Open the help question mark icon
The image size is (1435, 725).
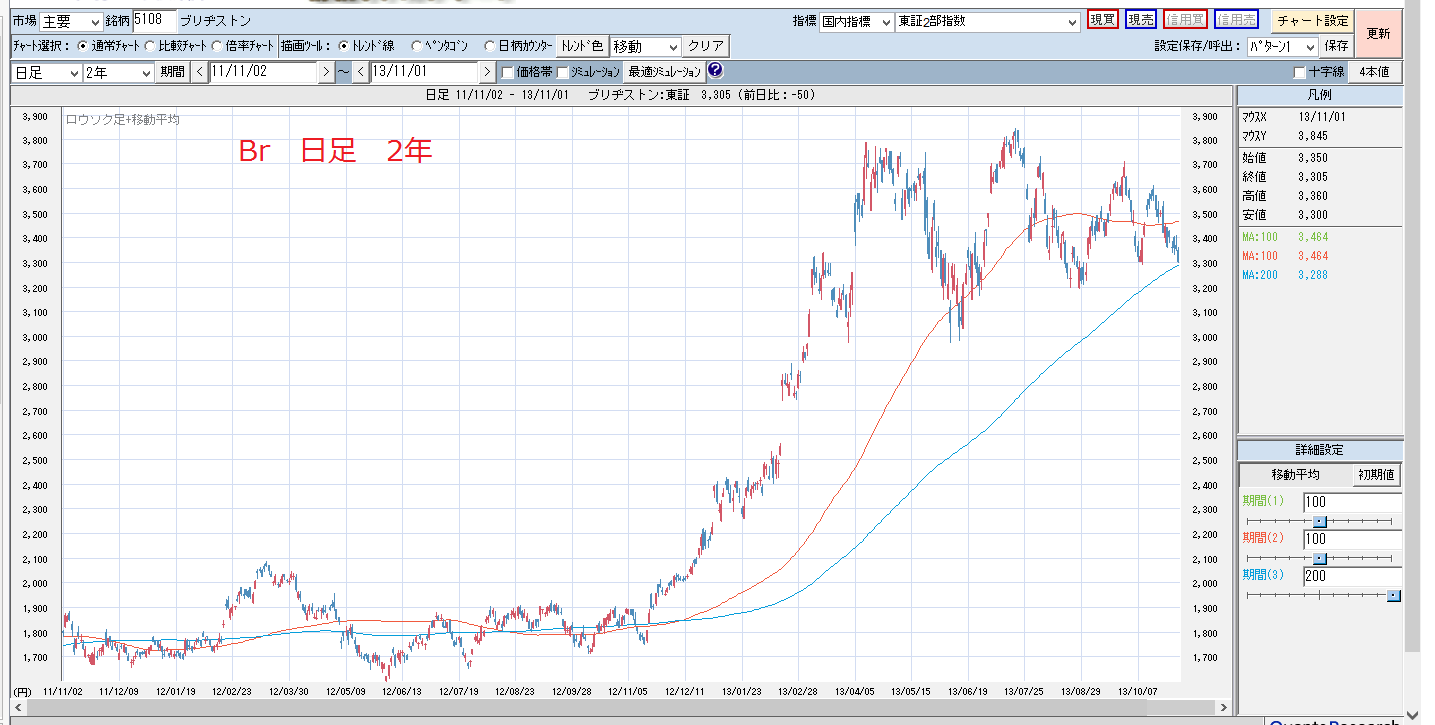714,71
